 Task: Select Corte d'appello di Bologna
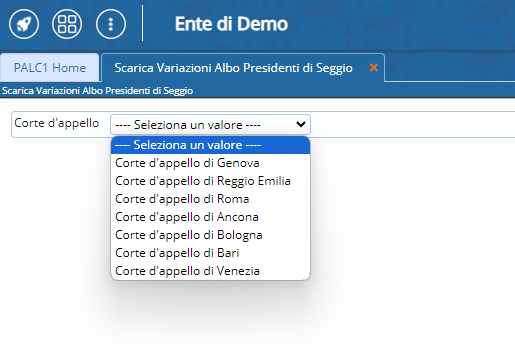[210, 235]
